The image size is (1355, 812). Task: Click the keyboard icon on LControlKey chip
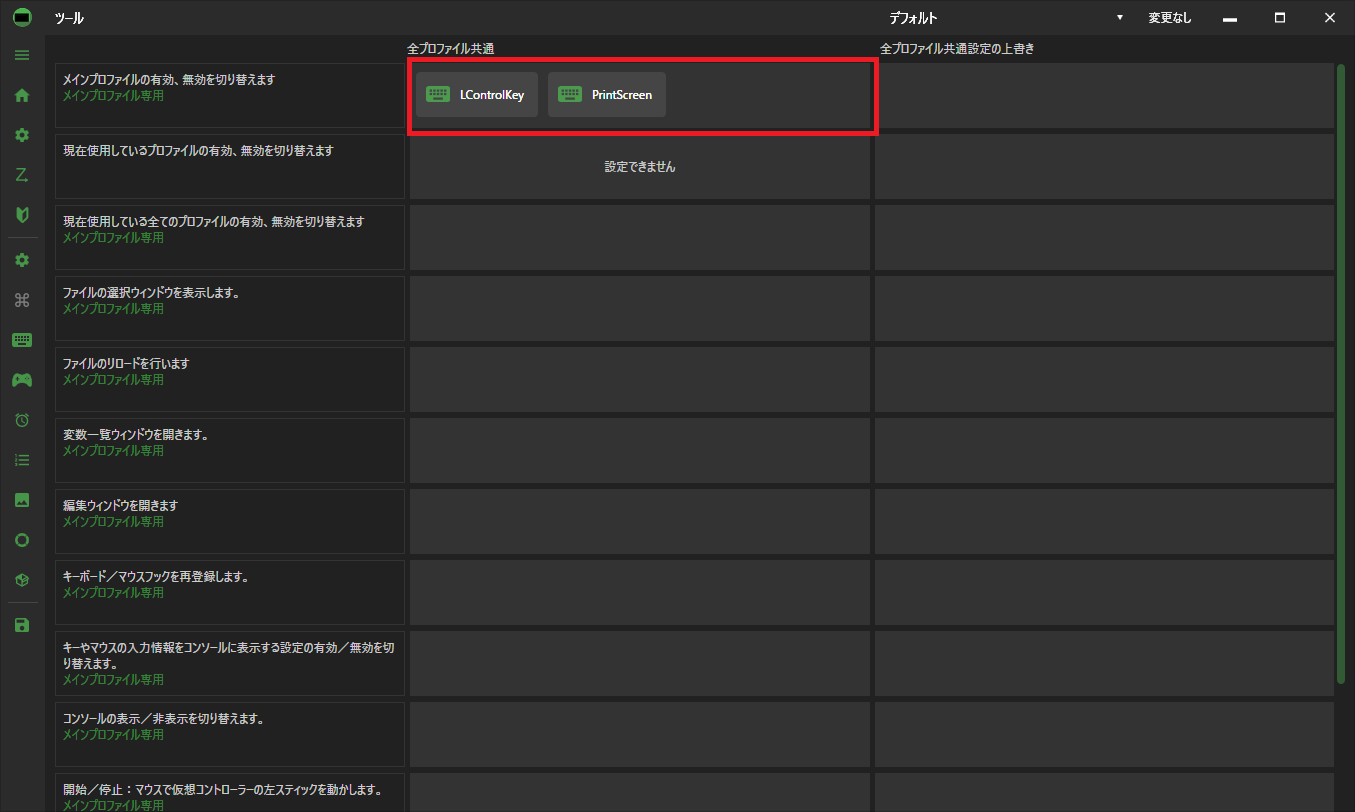437,95
